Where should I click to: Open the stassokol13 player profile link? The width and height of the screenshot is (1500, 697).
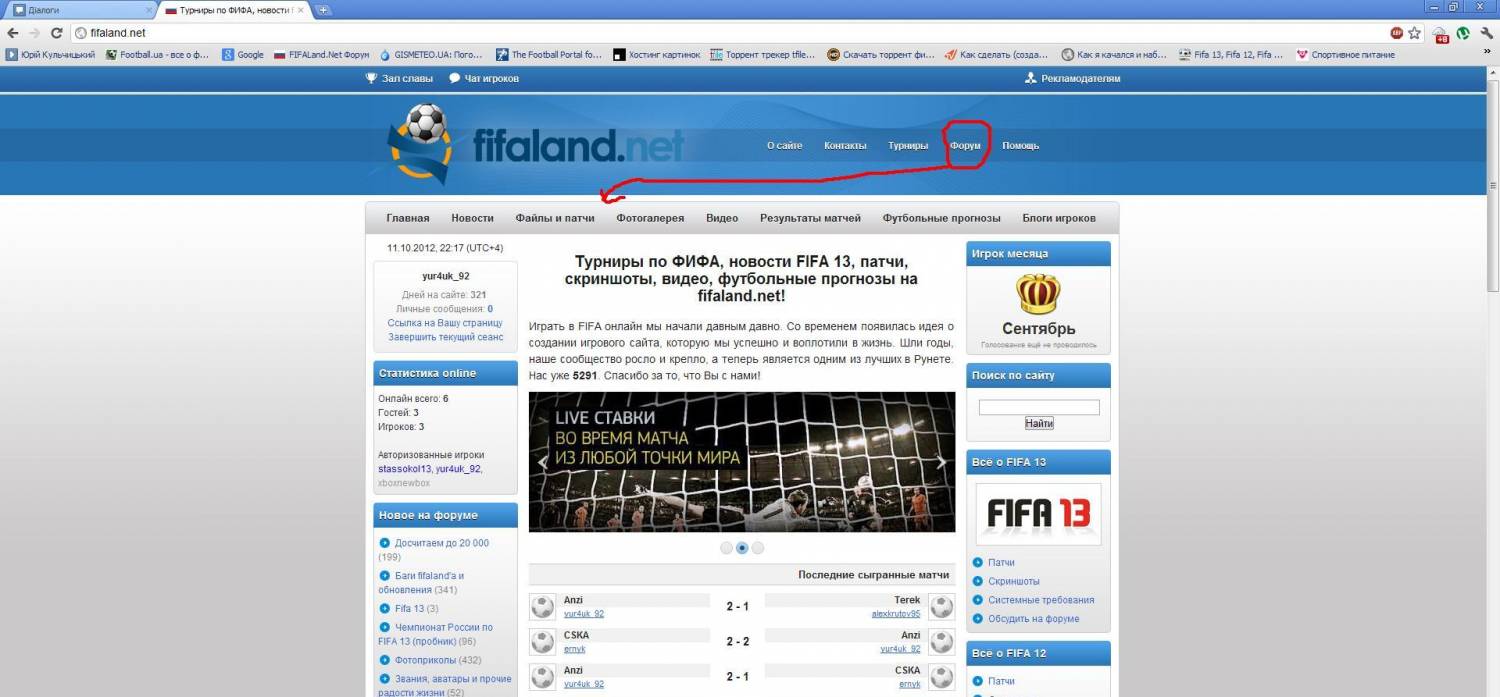tap(404, 468)
